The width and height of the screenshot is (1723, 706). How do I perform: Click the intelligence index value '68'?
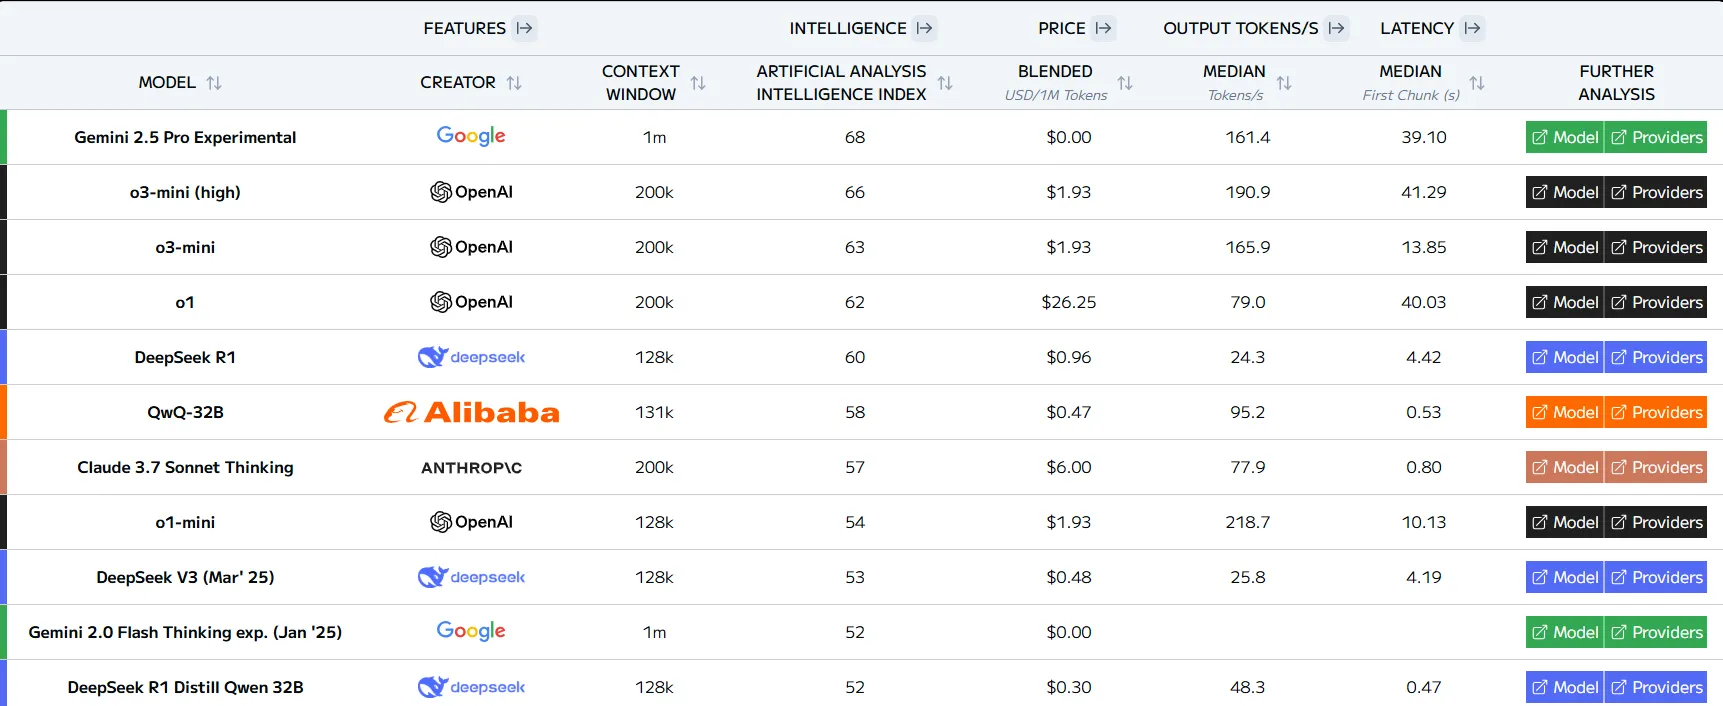855,137
